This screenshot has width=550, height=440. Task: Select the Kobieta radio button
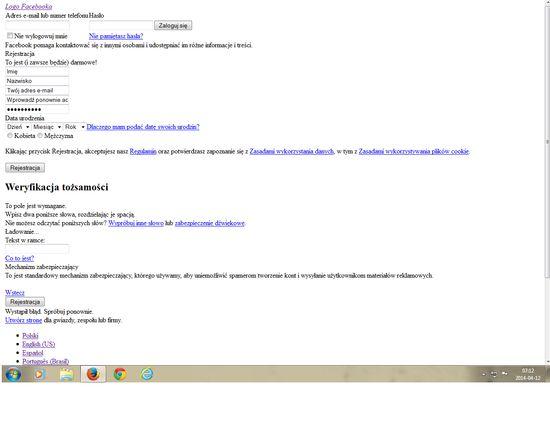coord(10,135)
